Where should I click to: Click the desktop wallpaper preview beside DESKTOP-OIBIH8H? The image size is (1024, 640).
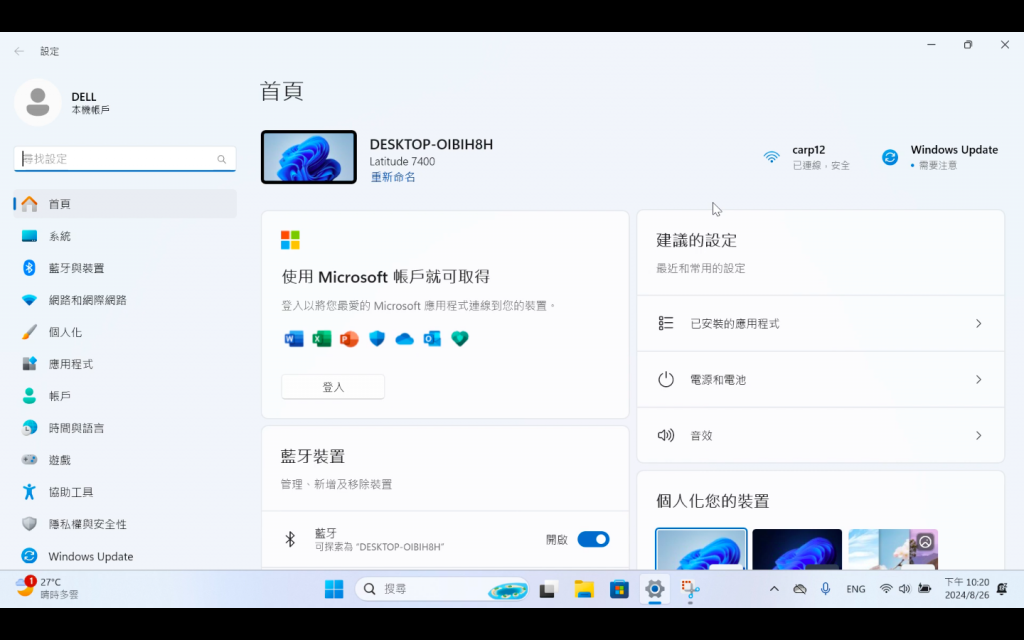pos(309,157)
